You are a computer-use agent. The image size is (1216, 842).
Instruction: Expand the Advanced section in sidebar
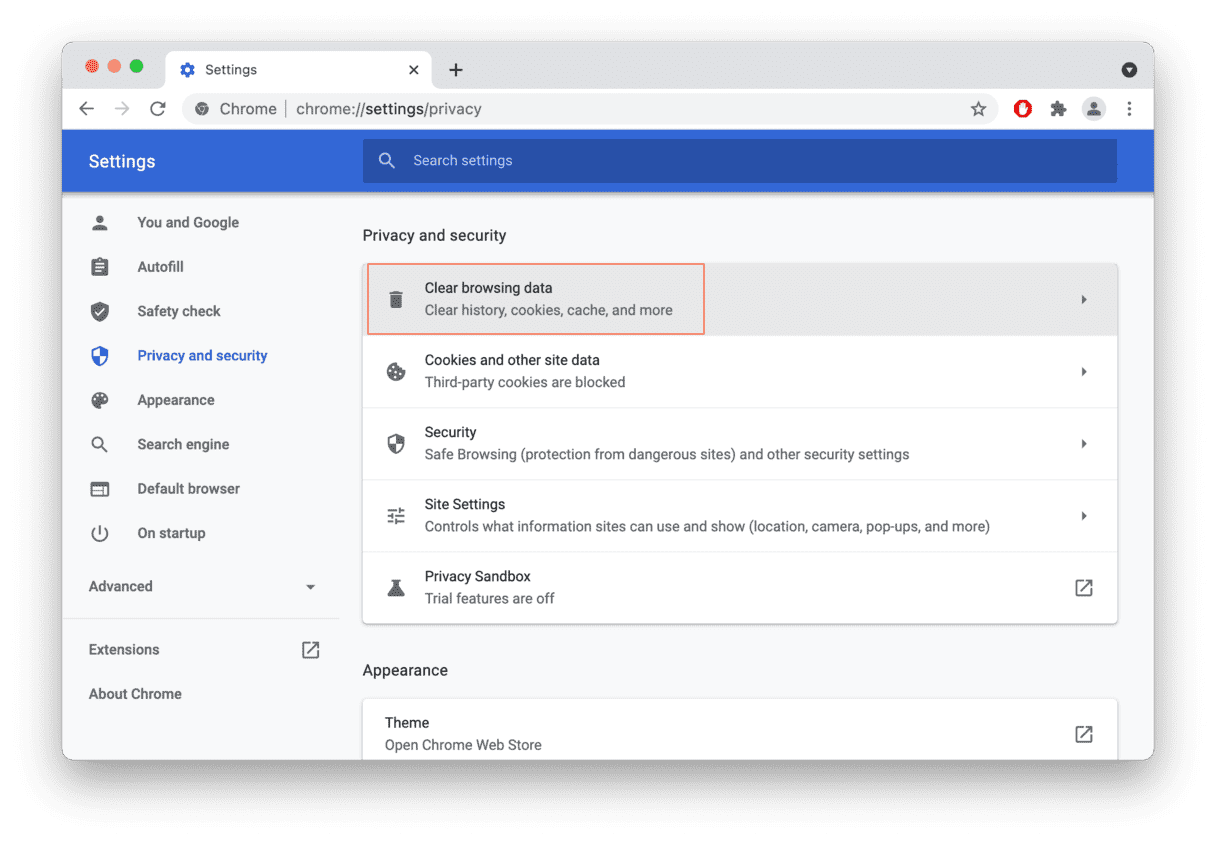(x=200, y=587)
